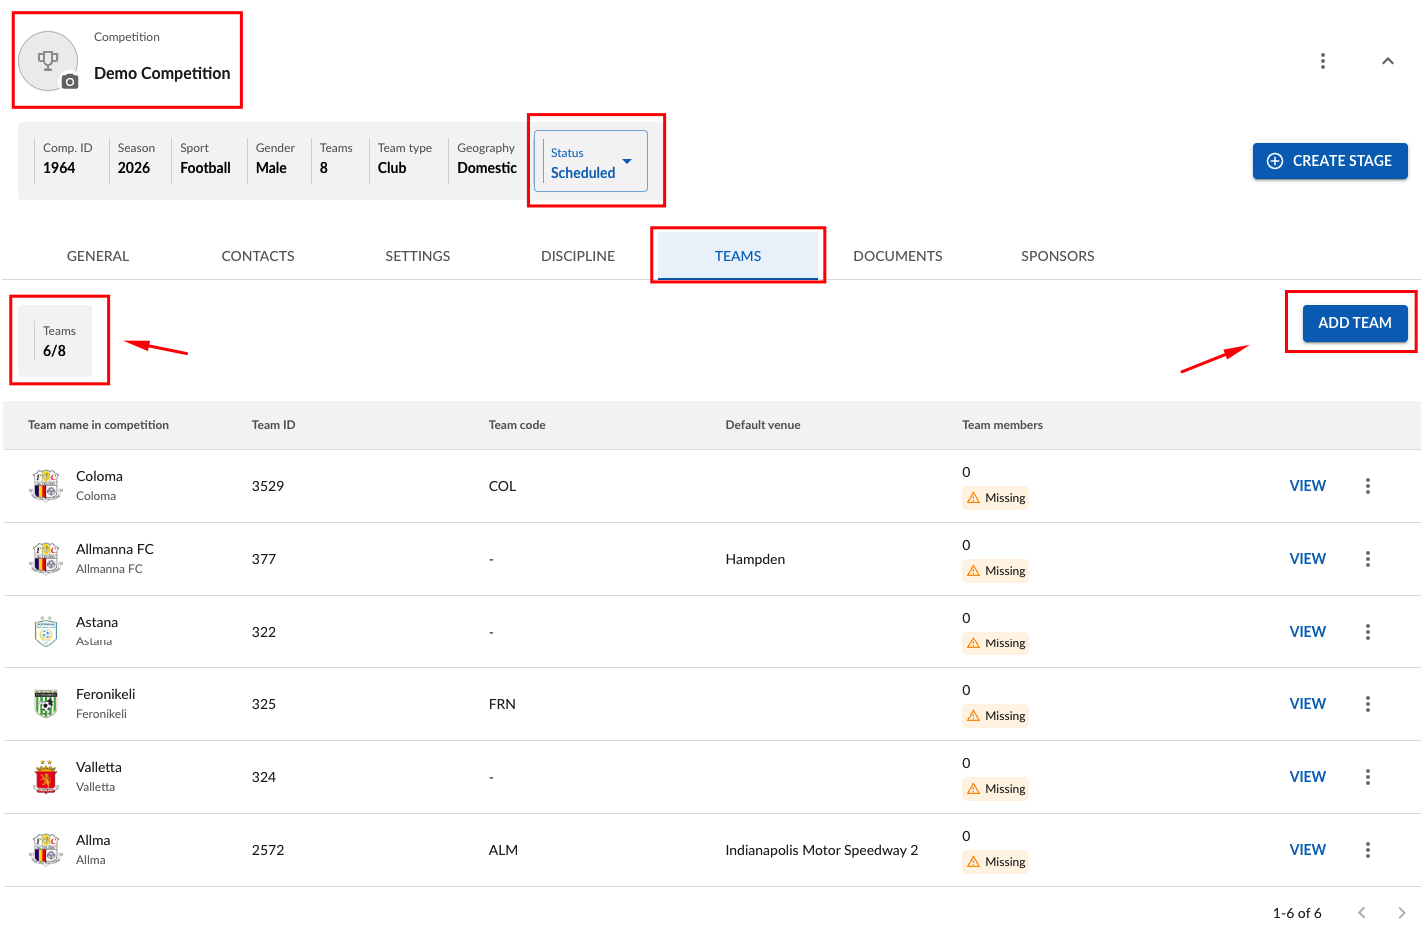Image resolution: width=1421 pixels, height=942 pixels.
Task: Click the Create Stage button
Action: coord(1330,161)
